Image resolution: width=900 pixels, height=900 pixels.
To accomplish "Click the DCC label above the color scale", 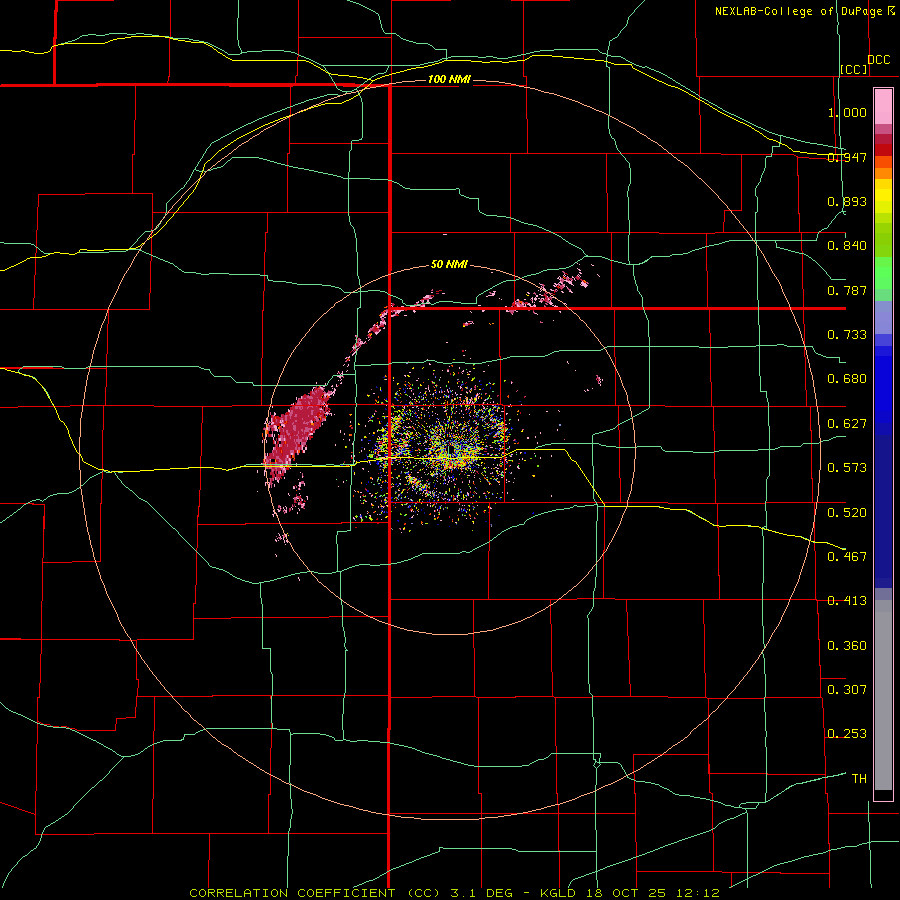I will tap(878, 60).
